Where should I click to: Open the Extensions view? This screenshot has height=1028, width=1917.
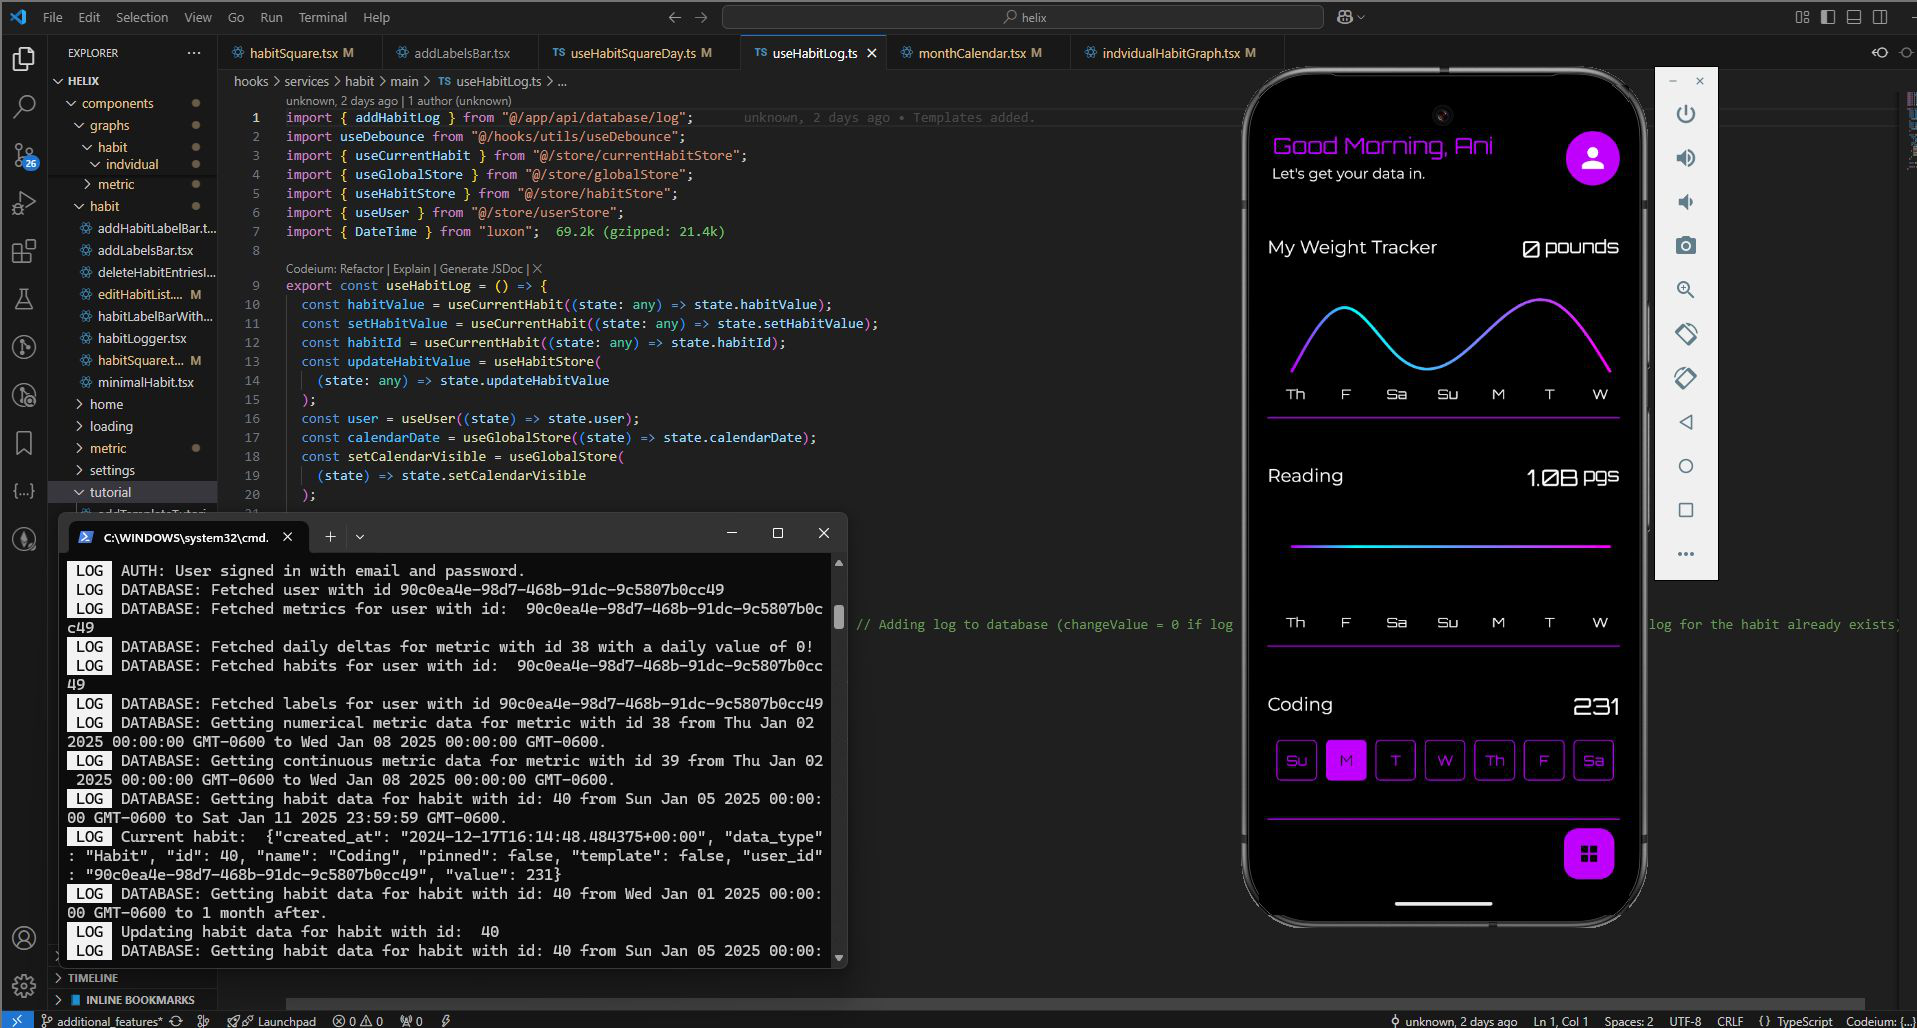[24, 251]
